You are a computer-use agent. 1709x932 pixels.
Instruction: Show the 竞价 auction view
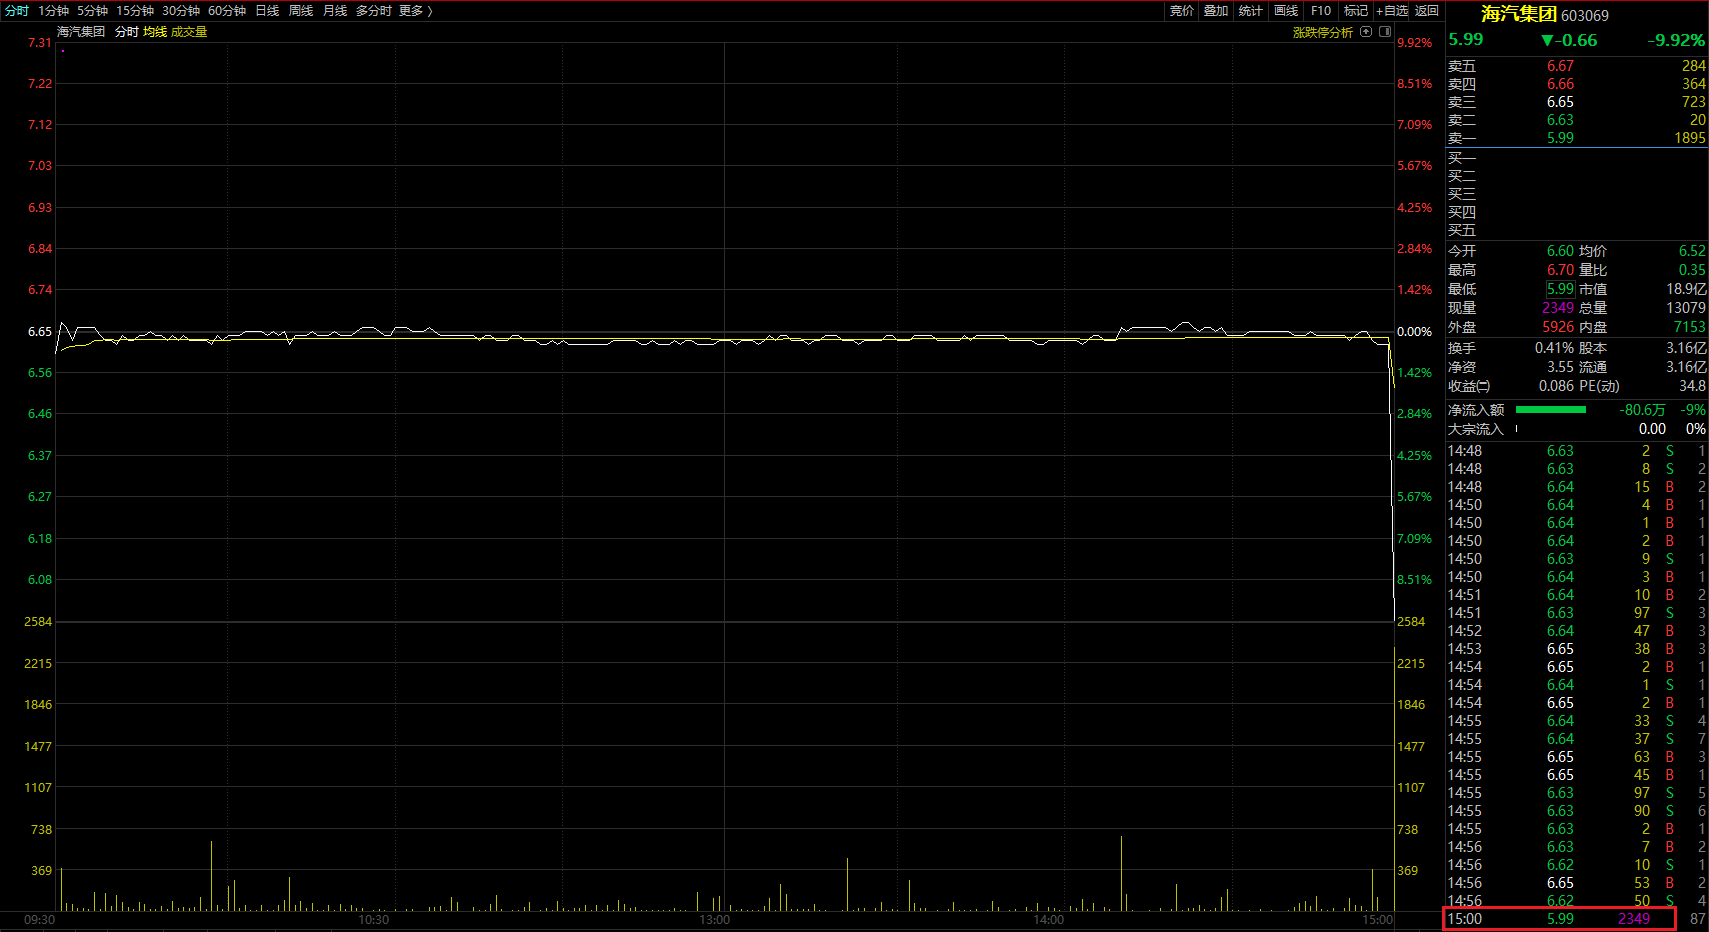1181,11
